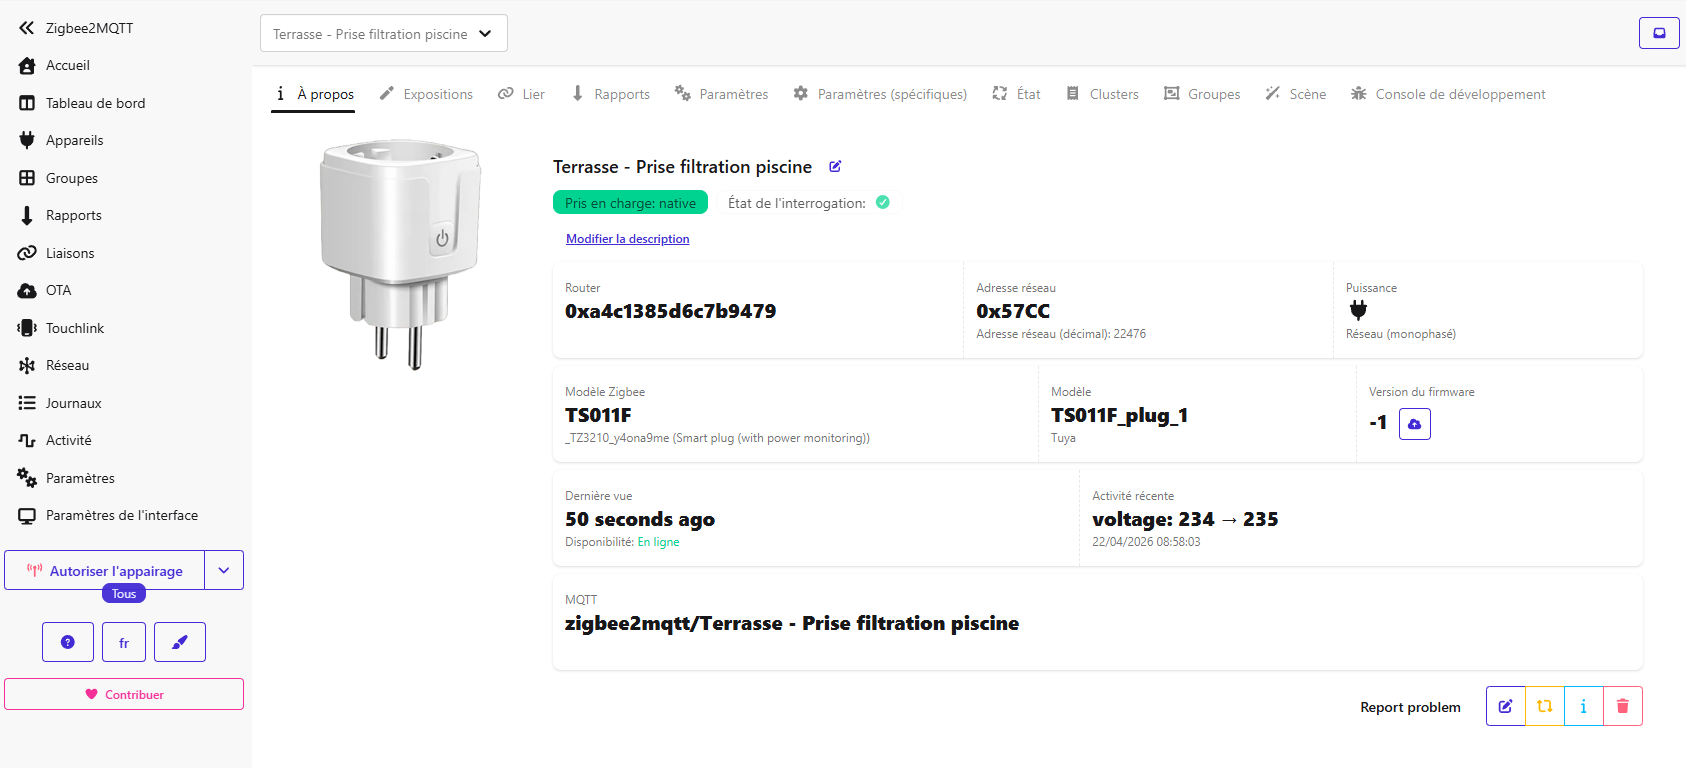Click the blue interview device info icon
1686x768 pixels.
[1583, 706]
